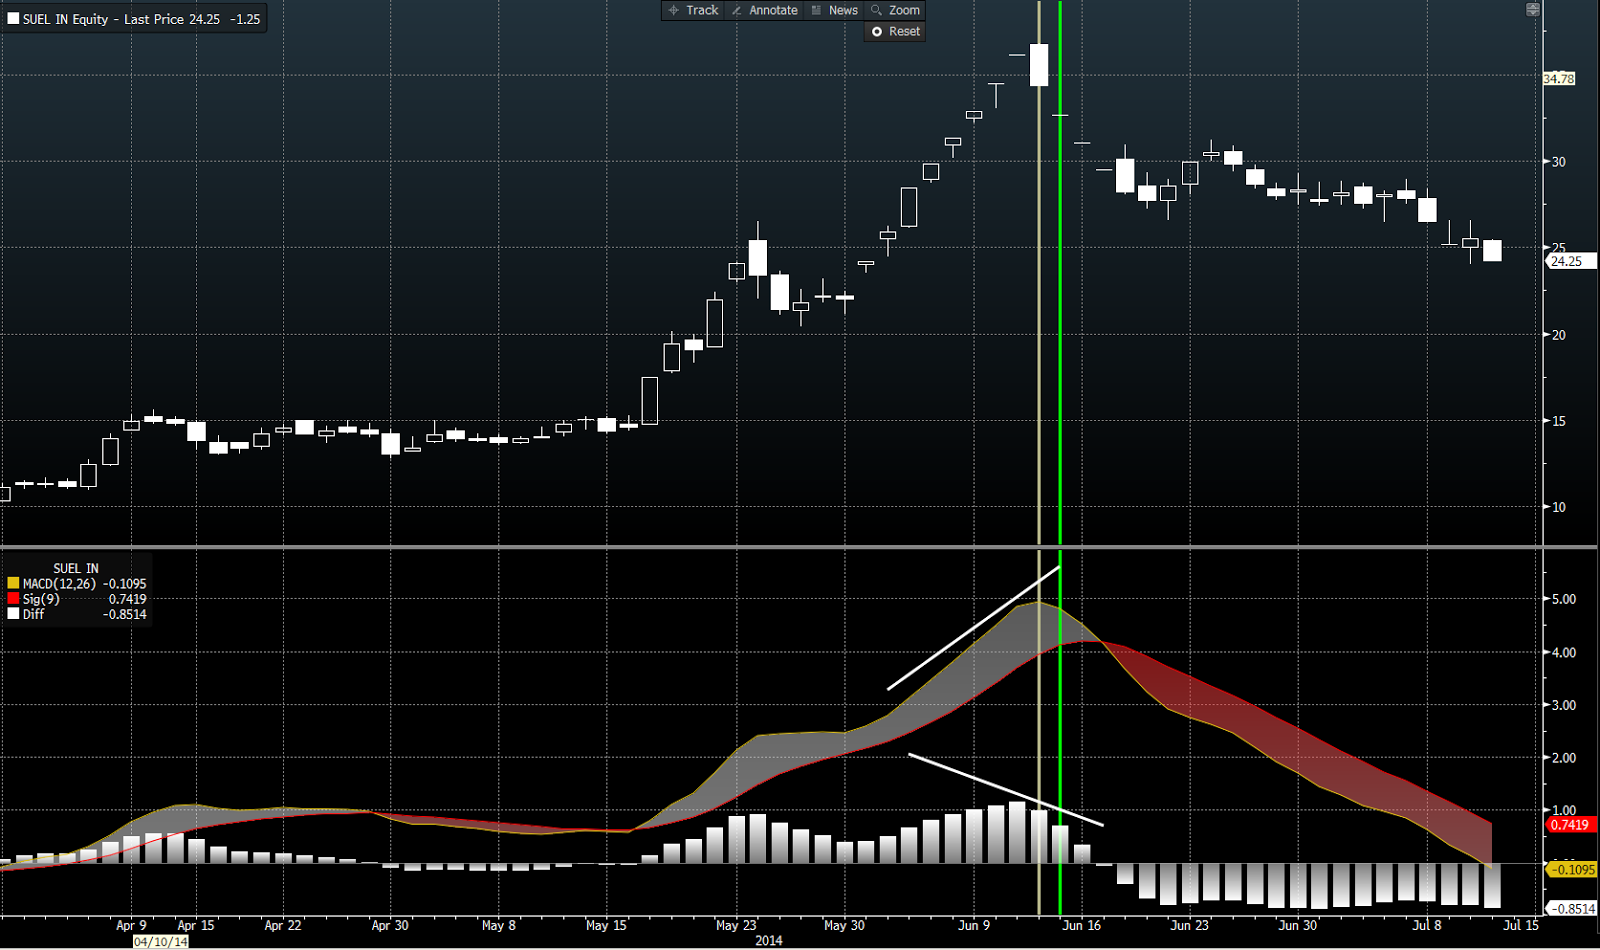Click the Sig(9) legend label

41,599
